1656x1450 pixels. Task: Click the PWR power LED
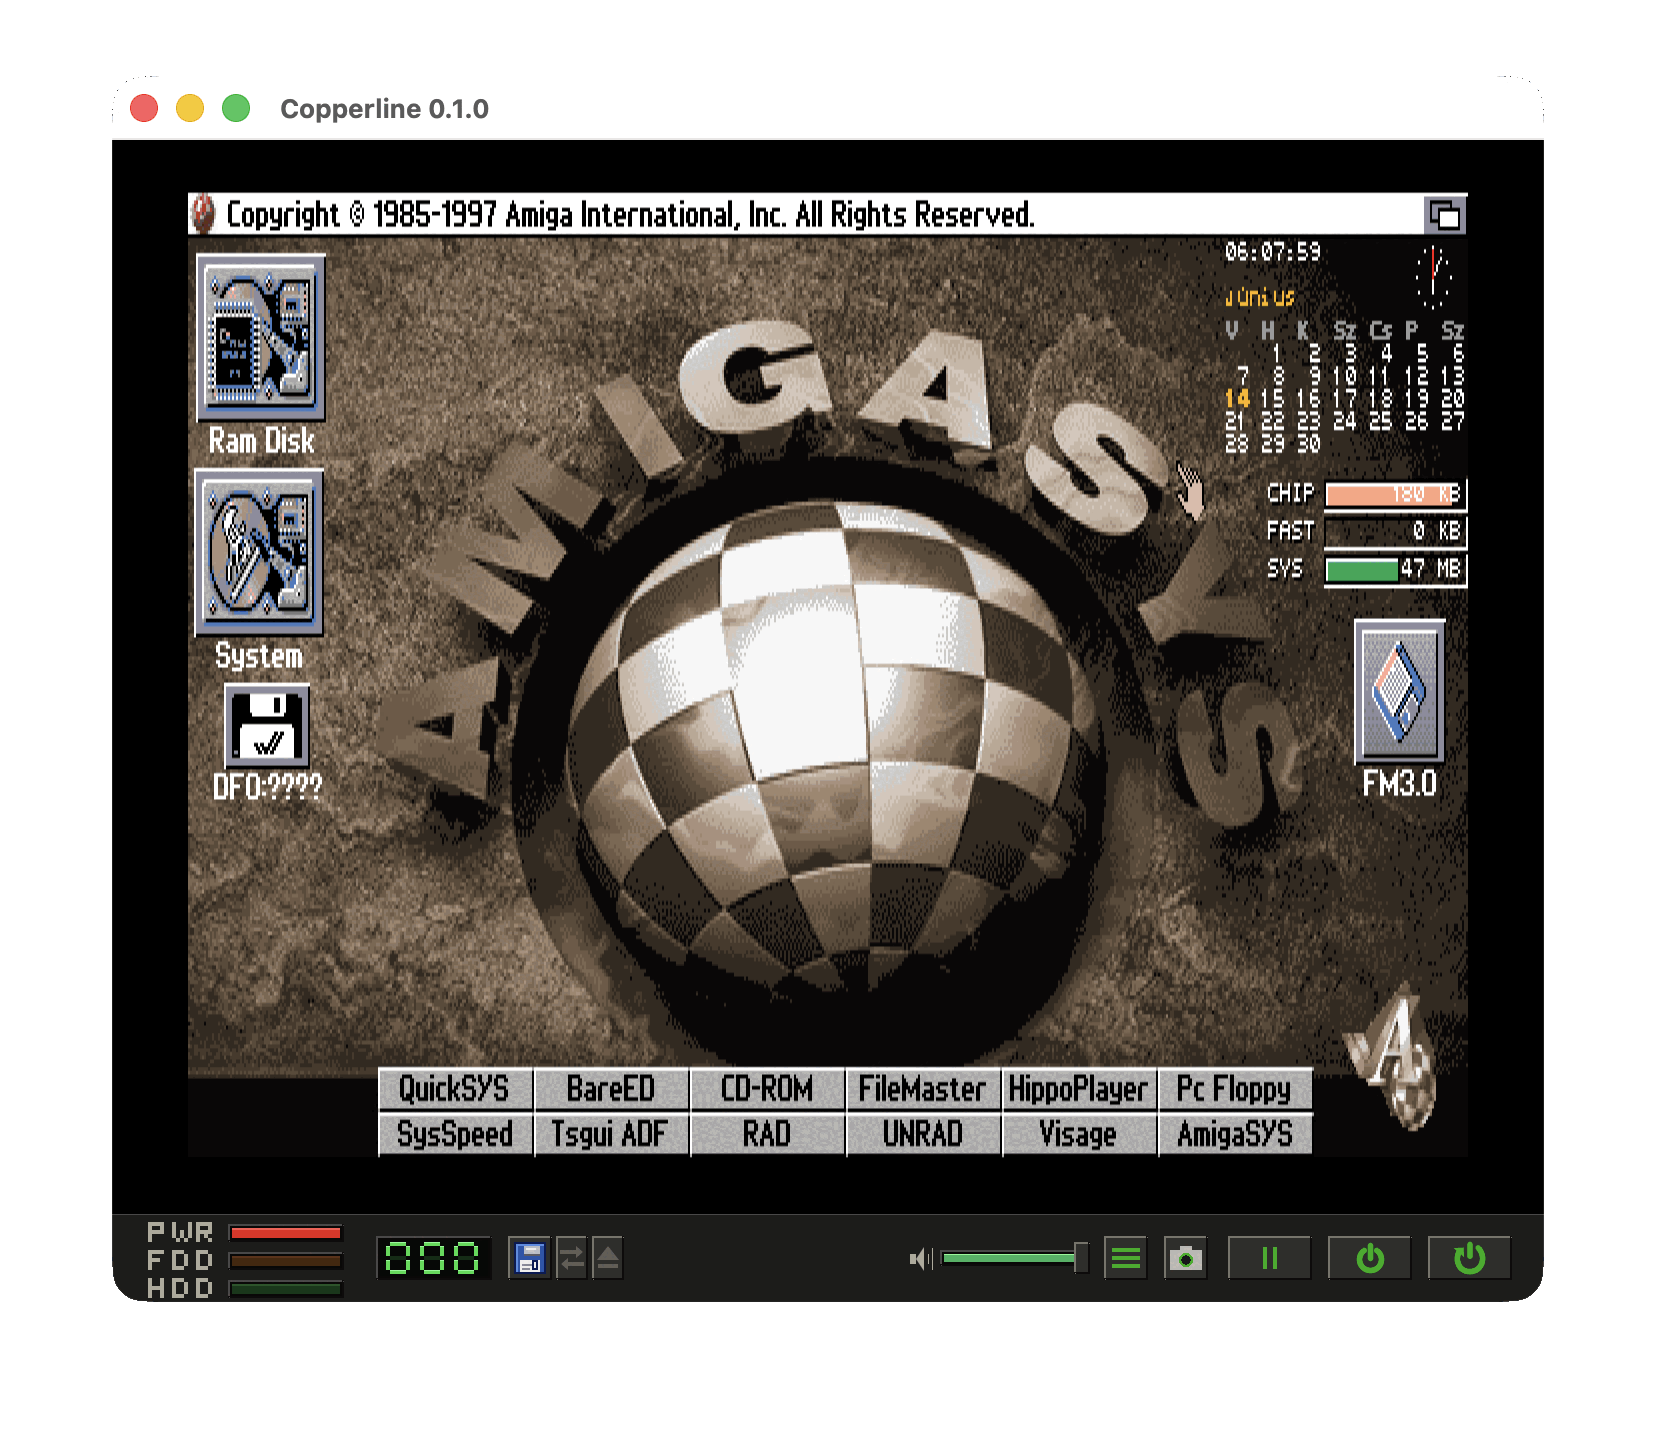[x=286, y=1233]
